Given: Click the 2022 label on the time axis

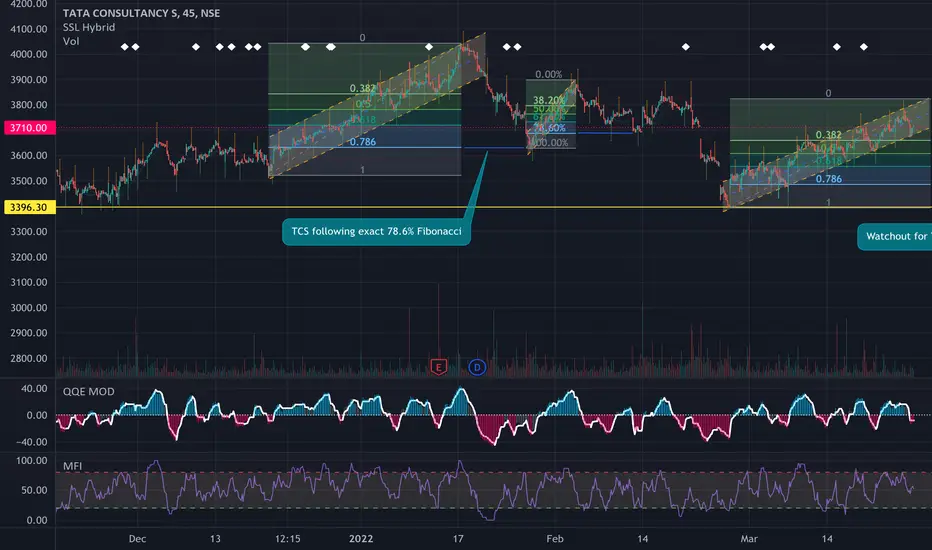Looking at the screenshot, I should point(361,539).
